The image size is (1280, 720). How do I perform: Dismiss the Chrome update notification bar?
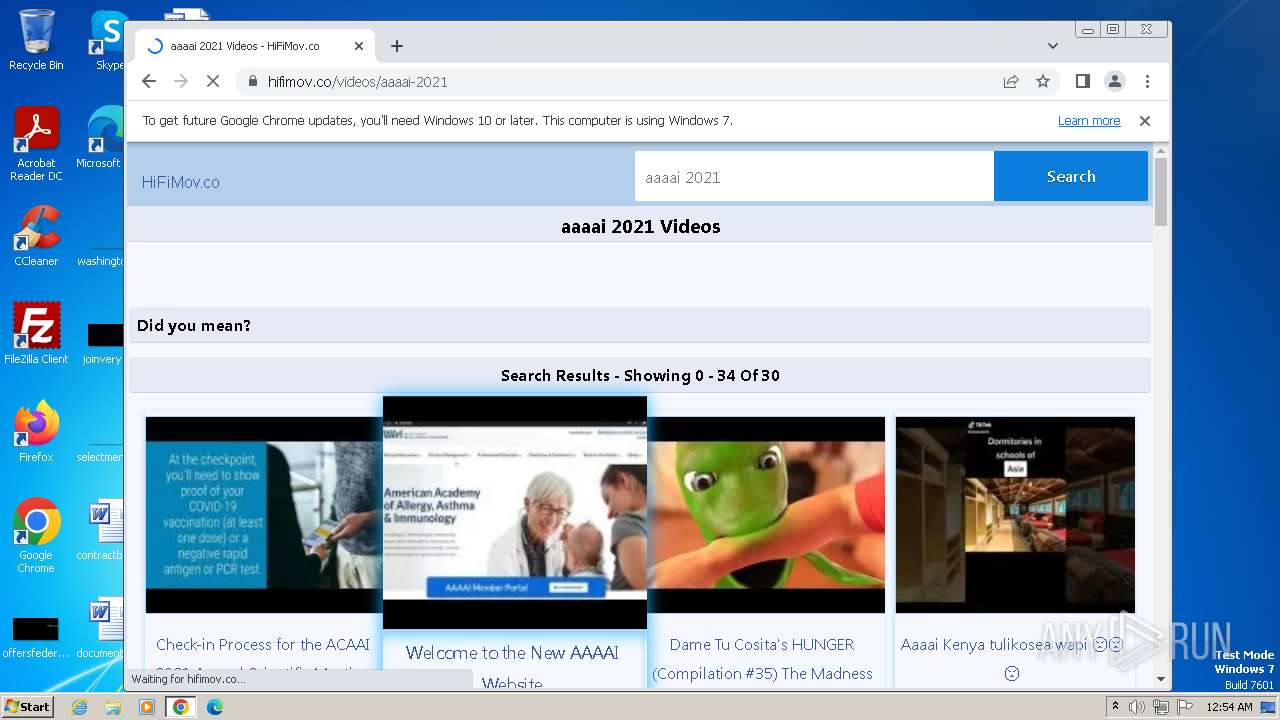tap(1145, 121)
